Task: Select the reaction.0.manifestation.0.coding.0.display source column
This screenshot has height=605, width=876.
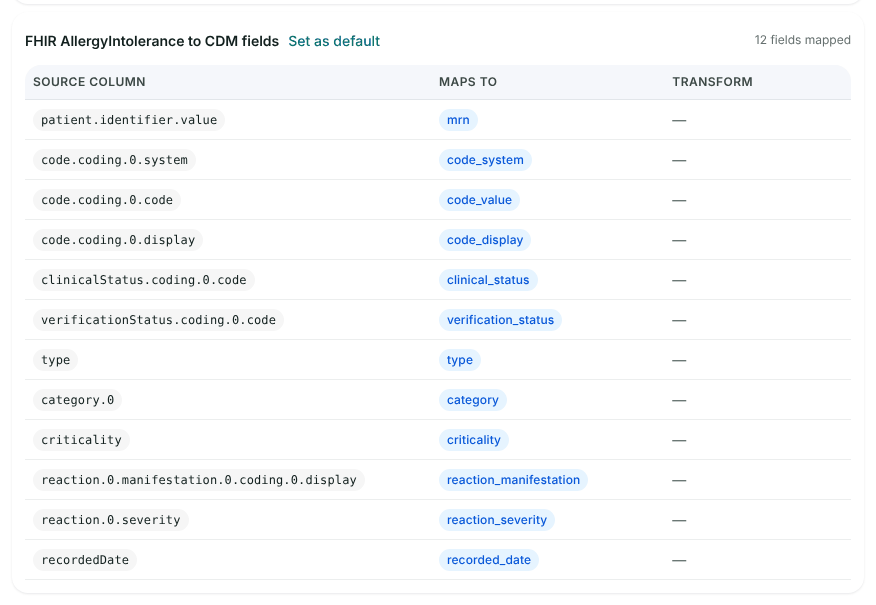Action: 199,480
